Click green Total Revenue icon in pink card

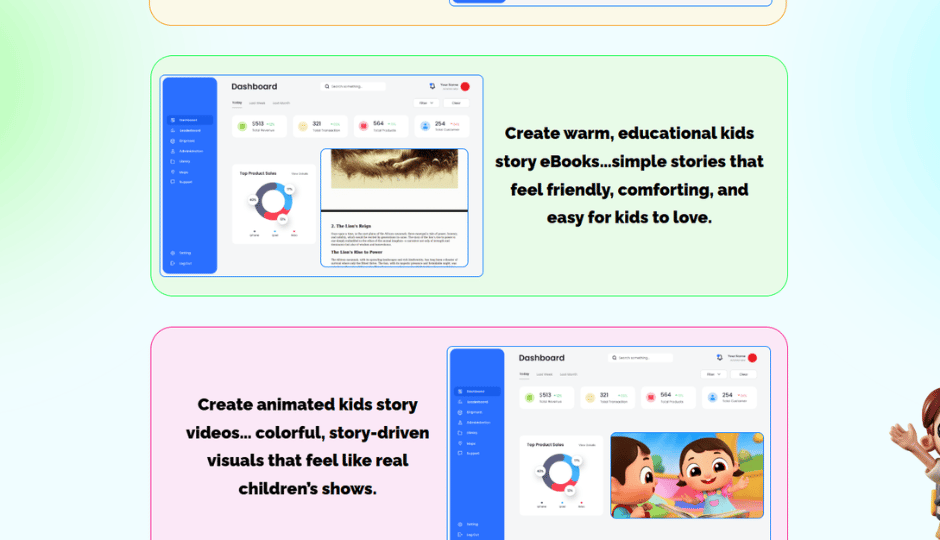tap(529, 398)
